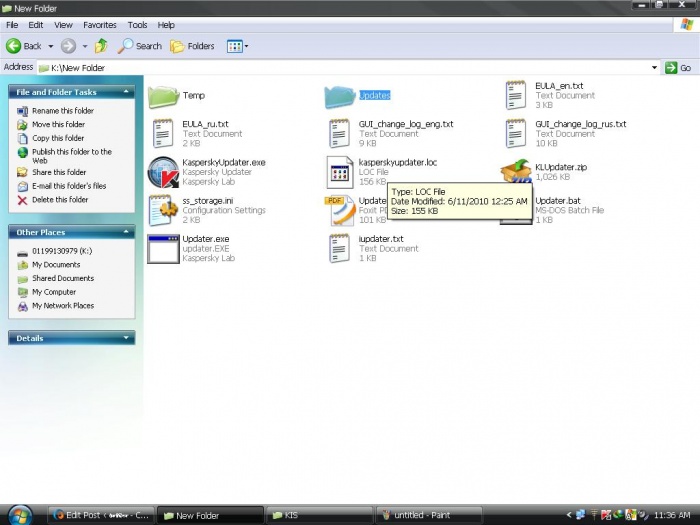The image size is (700, 525).
Task: Open the View menu
Action: 63,25
